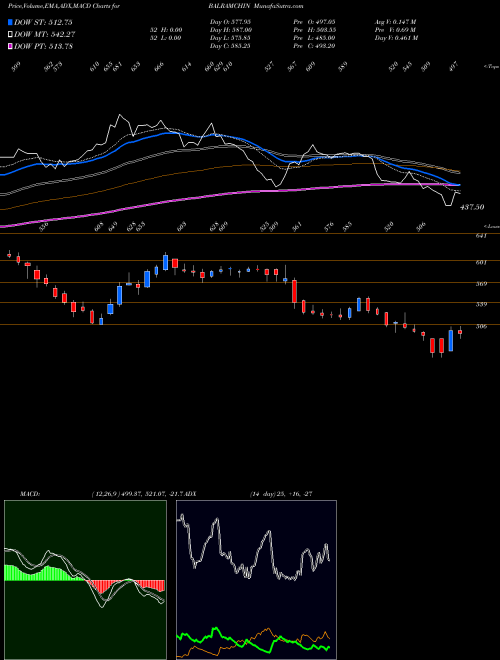Click the last red candlestick on the right
The width and height of the screenshot is (500, 660).
pyautogui.click(x=460, y=332)
